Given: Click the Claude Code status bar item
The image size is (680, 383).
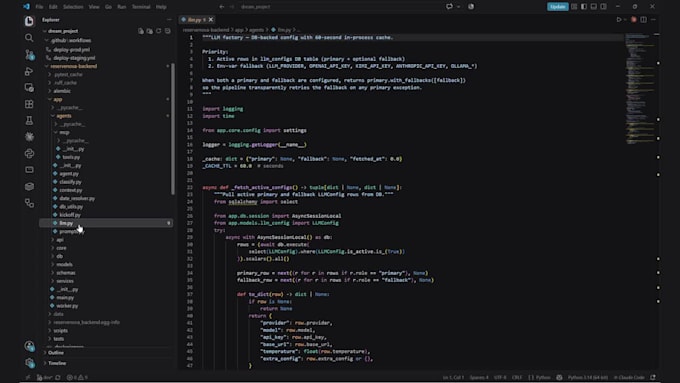Looking at the screenshot, I should 629,377.
